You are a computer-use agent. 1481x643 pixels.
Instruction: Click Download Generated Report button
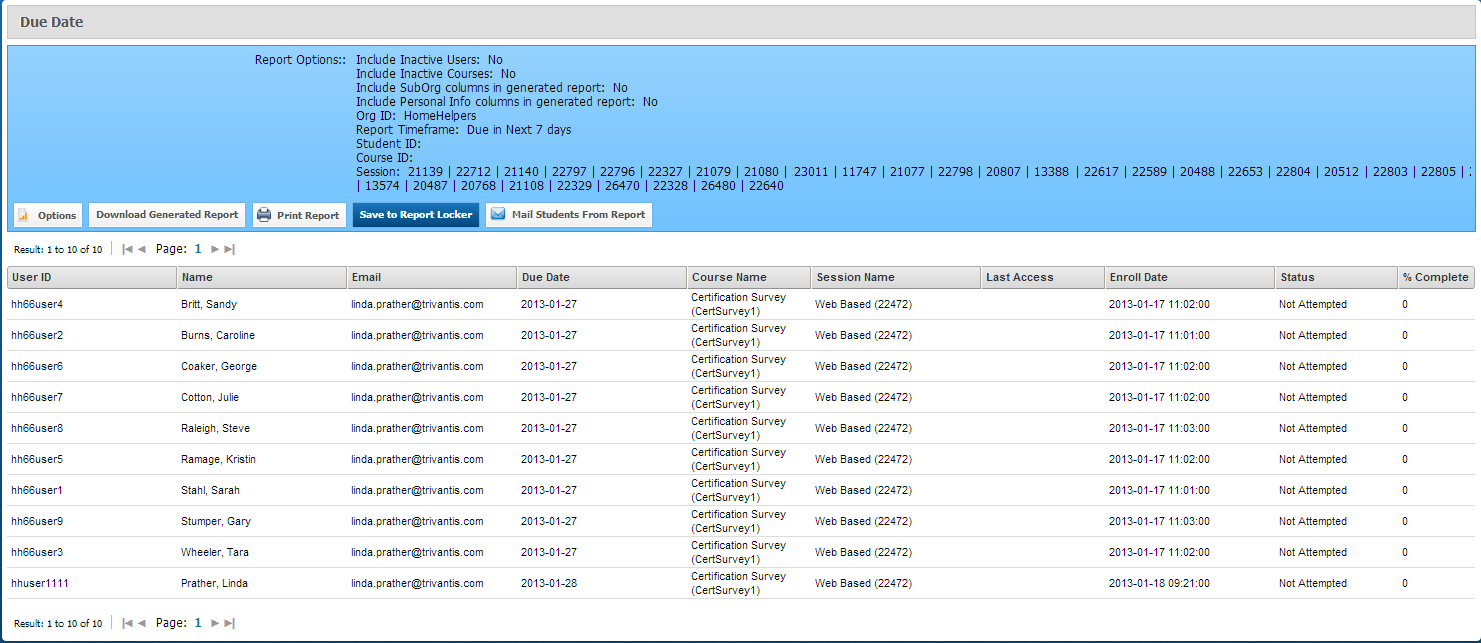pos(167,215)
